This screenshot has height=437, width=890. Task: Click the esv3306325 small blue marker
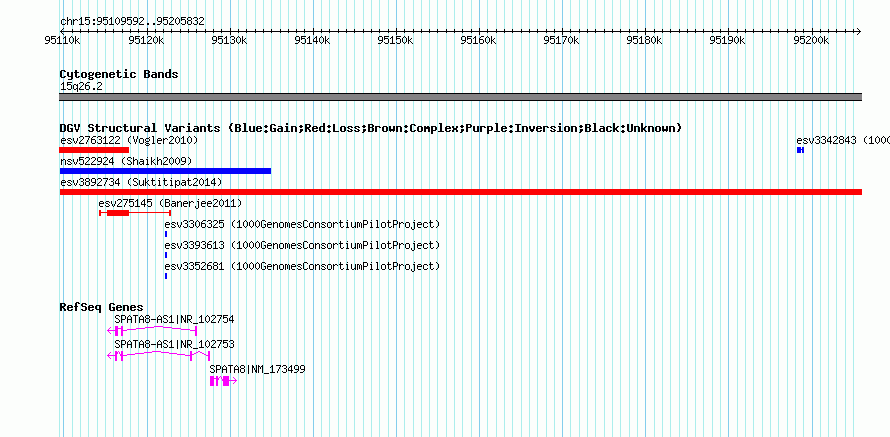[166, 234]
